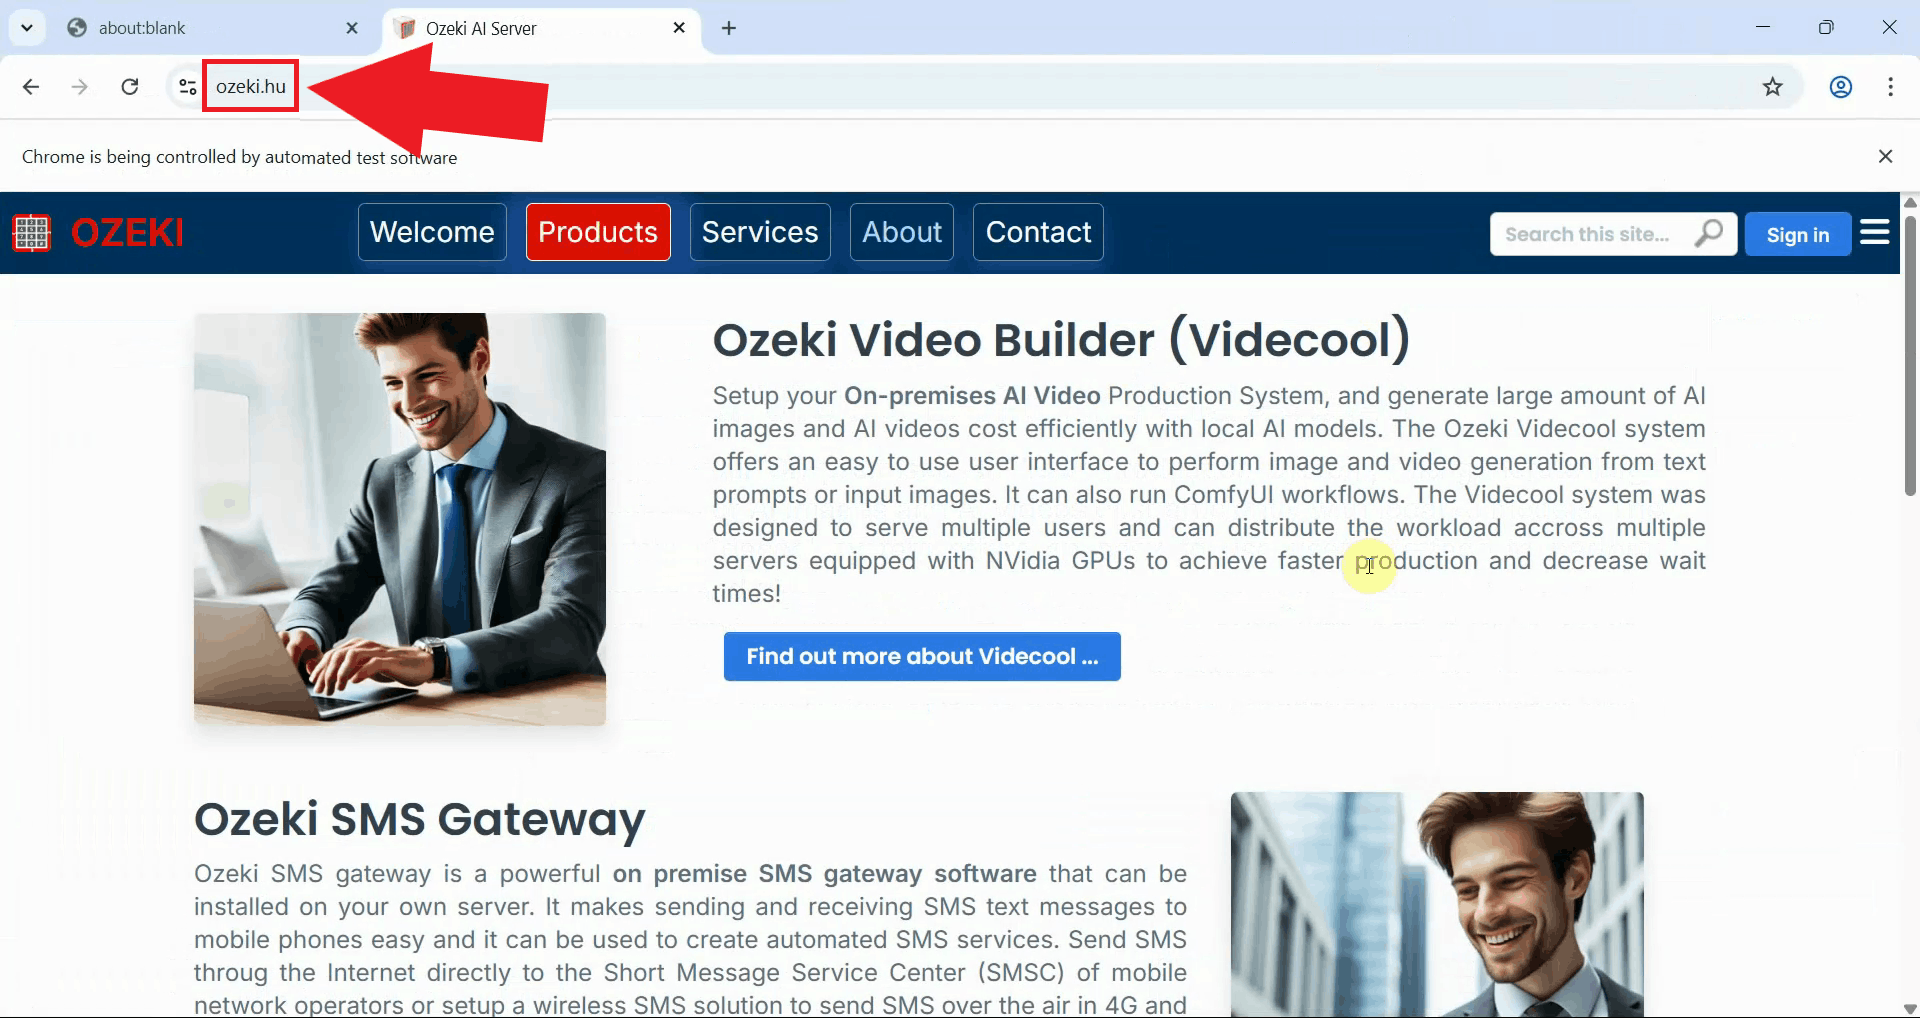Click the browser forward arrow
This screenshot has width=1920, height=1018.
[79, 87]
